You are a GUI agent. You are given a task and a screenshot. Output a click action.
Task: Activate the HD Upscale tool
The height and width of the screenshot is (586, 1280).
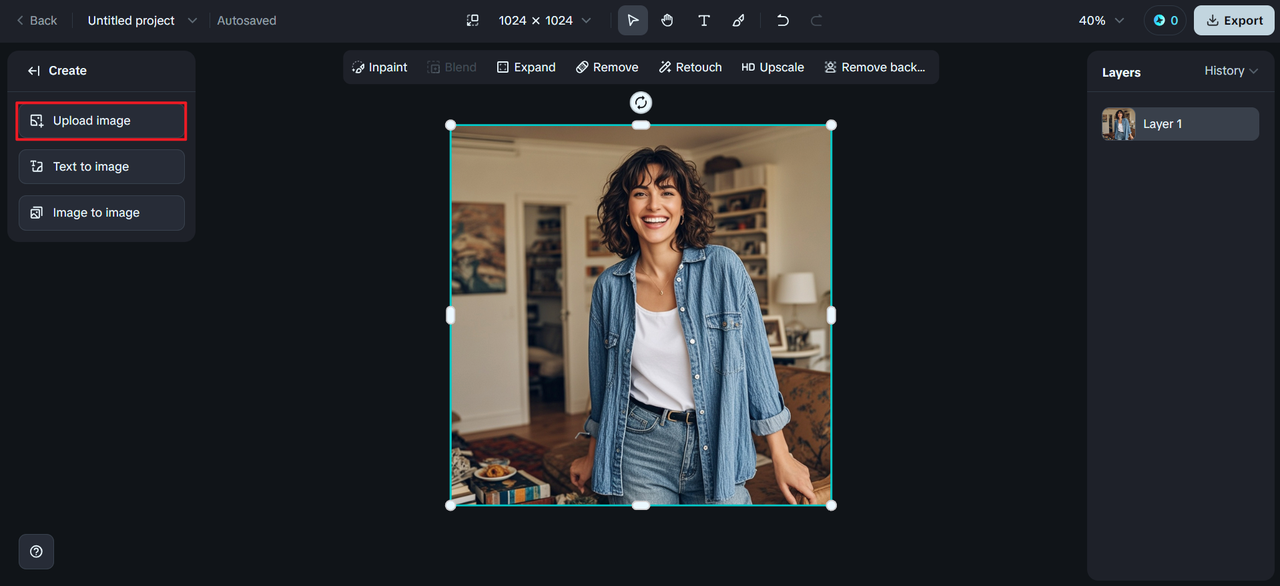(772, 67)
